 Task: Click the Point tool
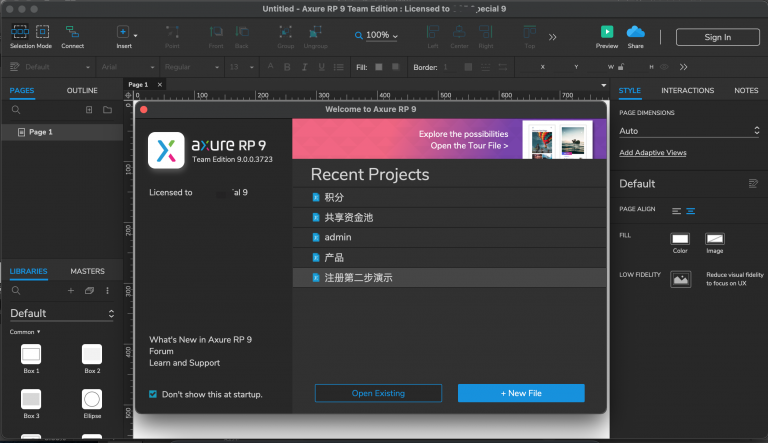[x=172, y=37]
